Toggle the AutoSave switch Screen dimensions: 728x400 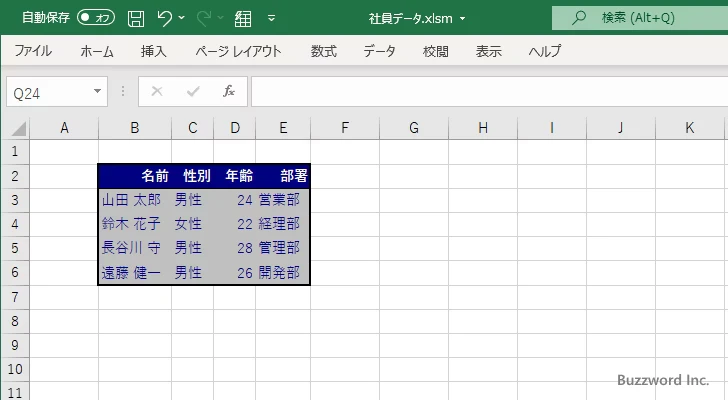click(96, 18)
